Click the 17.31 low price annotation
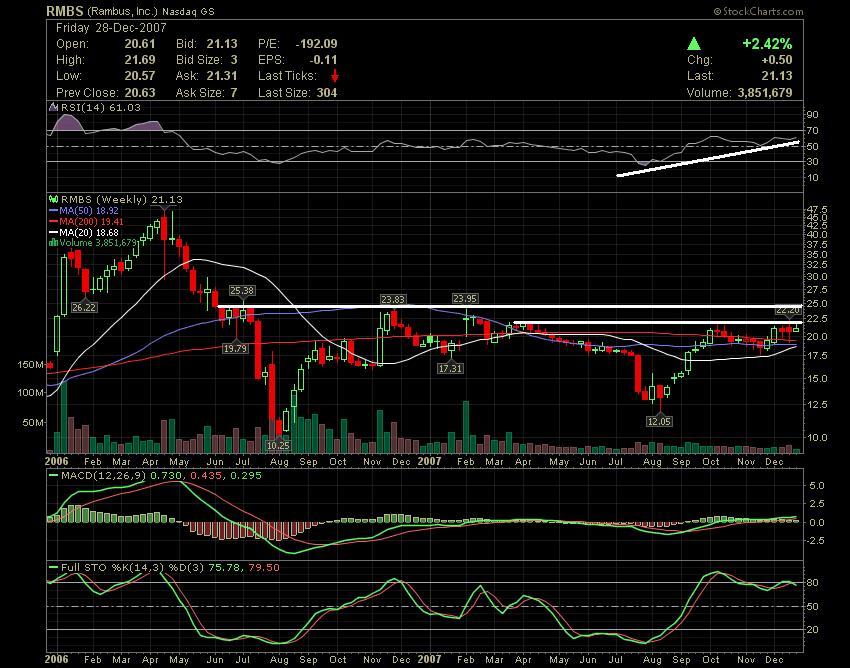The height and width of the screenshot is (668, 850). [450, 369]
